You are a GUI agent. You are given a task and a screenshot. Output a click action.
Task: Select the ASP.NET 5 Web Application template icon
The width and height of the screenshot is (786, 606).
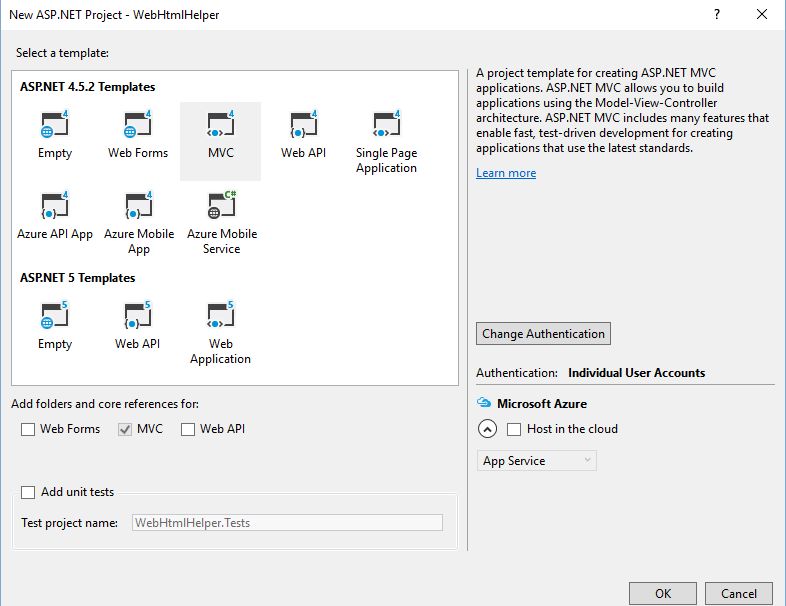point(221,315)
